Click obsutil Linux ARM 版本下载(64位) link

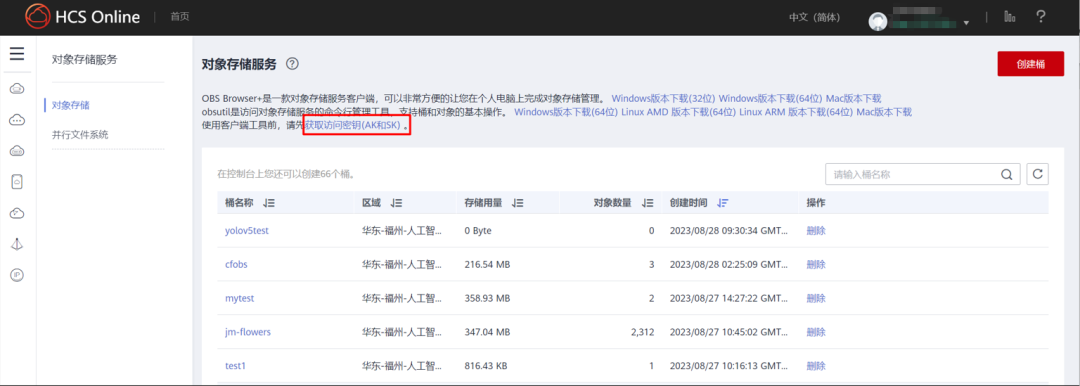[x=796, y=112]
